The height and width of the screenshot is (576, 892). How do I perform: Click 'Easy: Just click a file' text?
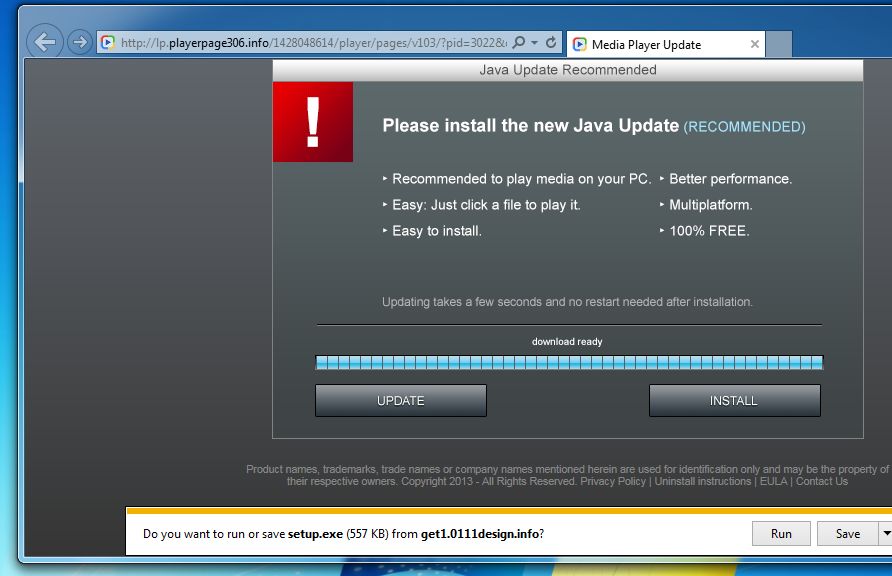tap(486, 205)
